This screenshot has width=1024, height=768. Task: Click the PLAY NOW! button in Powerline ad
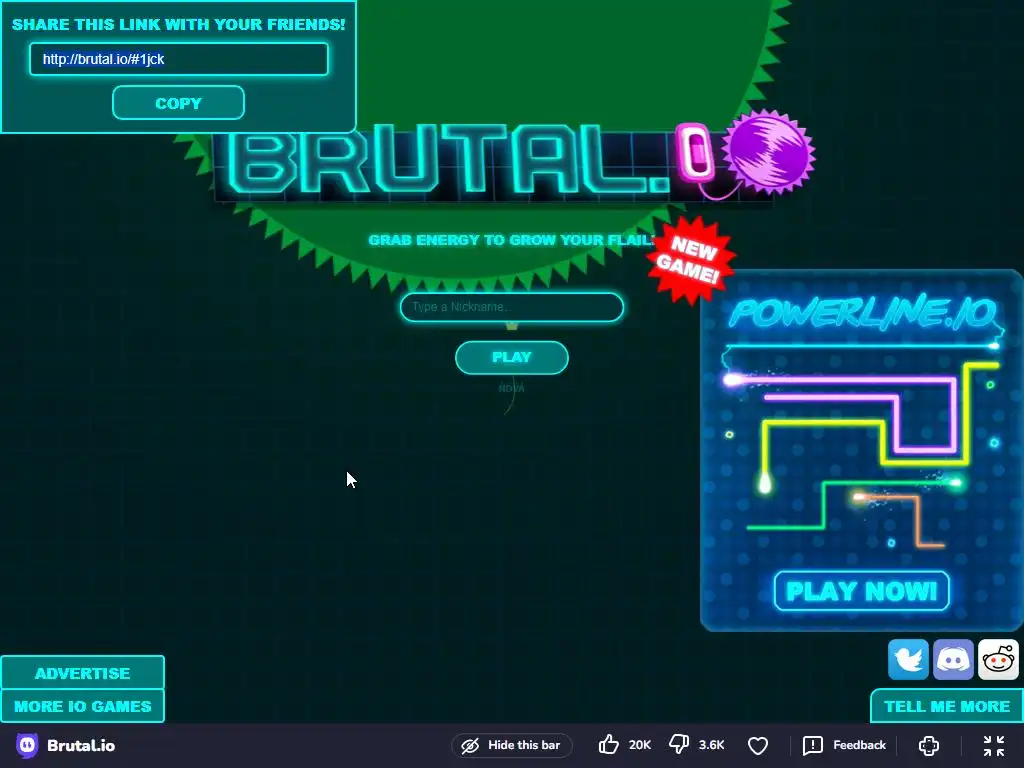click(x=861, y=591)
